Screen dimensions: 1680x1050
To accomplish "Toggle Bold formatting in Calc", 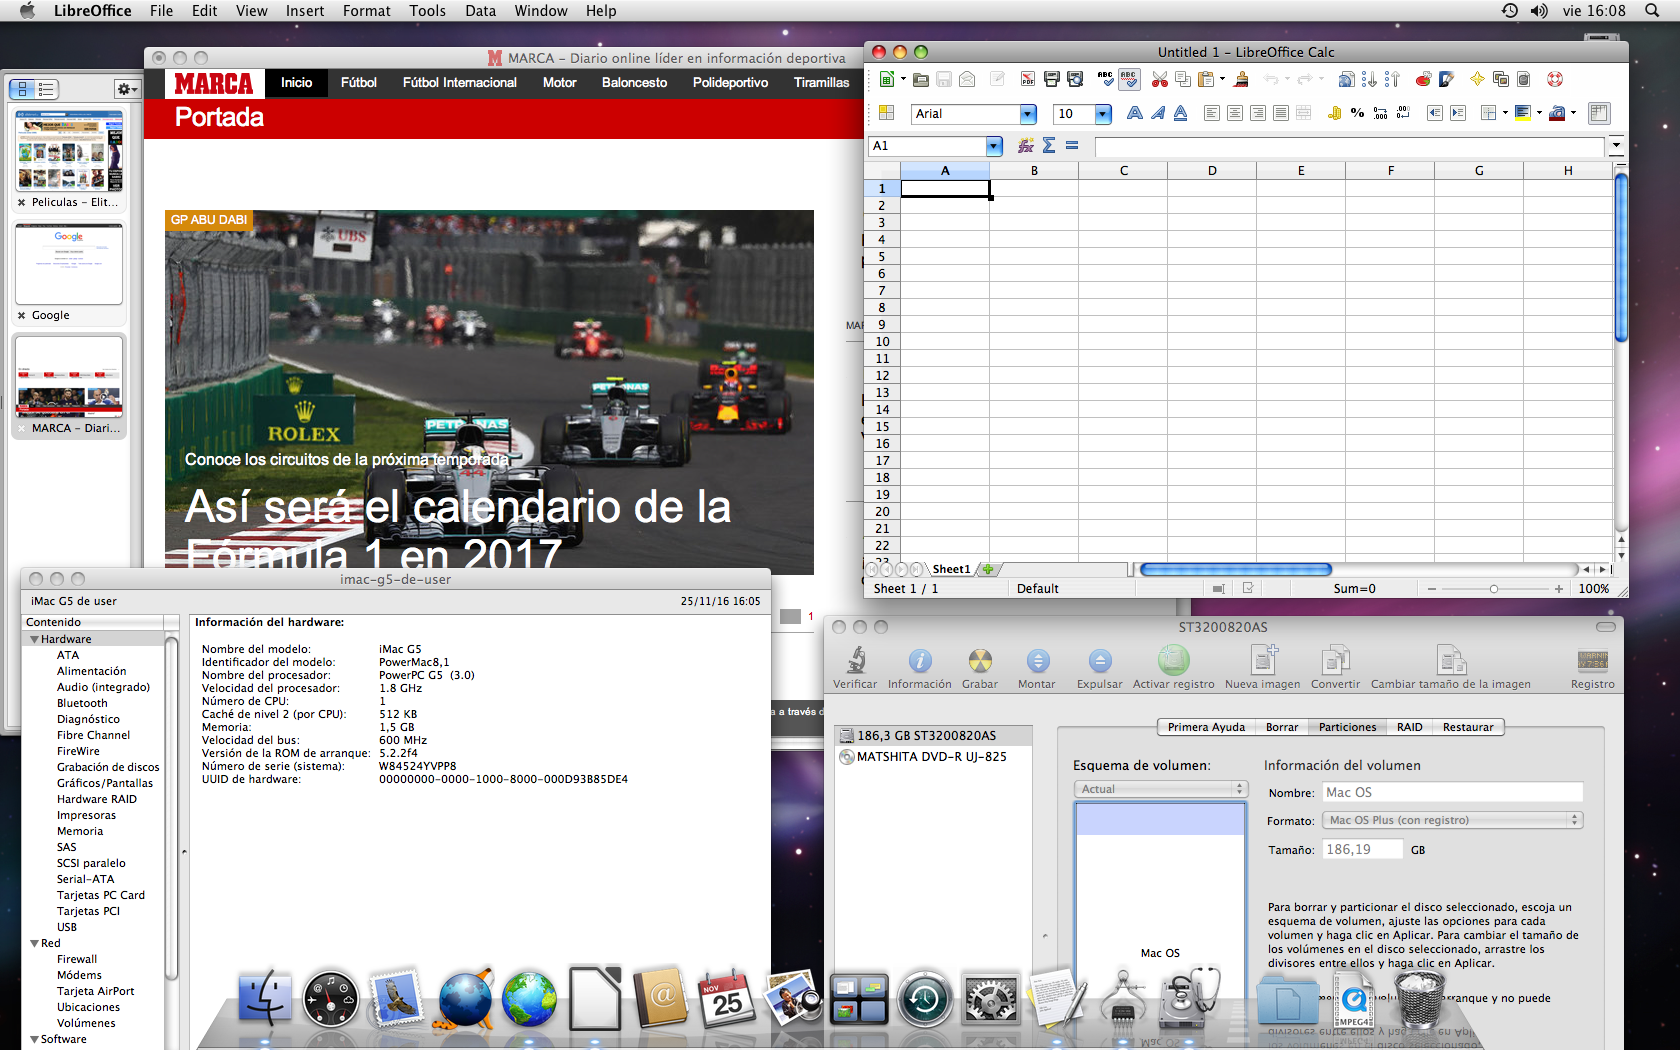I will click(x=1134, y=113).
